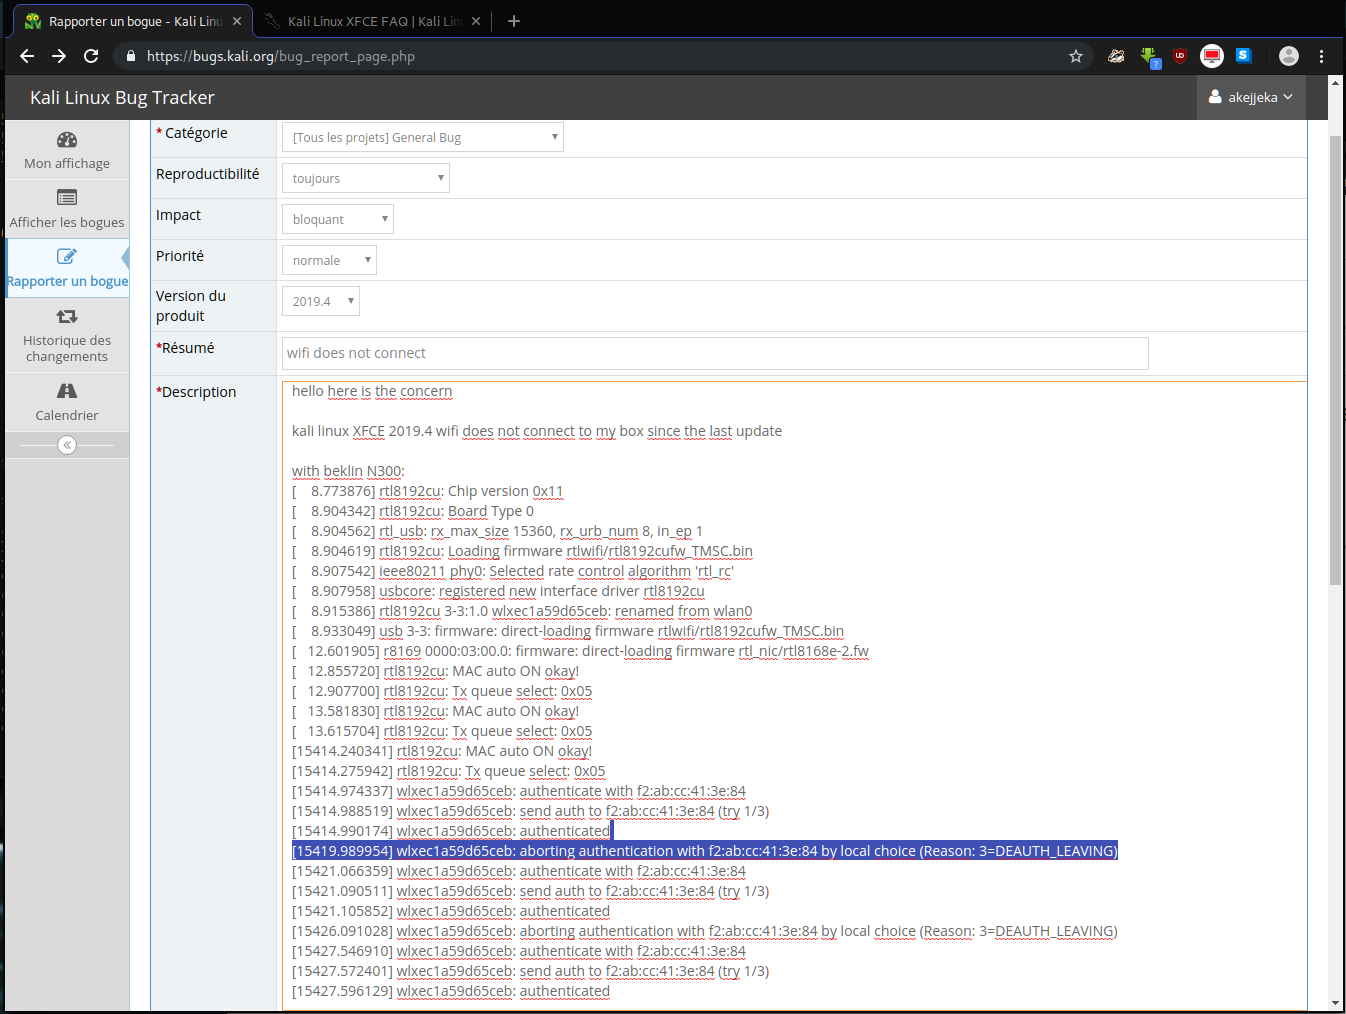This screenshot has width=1346, height=1014.
Task: Open Historique des changements page
Action: (67, 333)
